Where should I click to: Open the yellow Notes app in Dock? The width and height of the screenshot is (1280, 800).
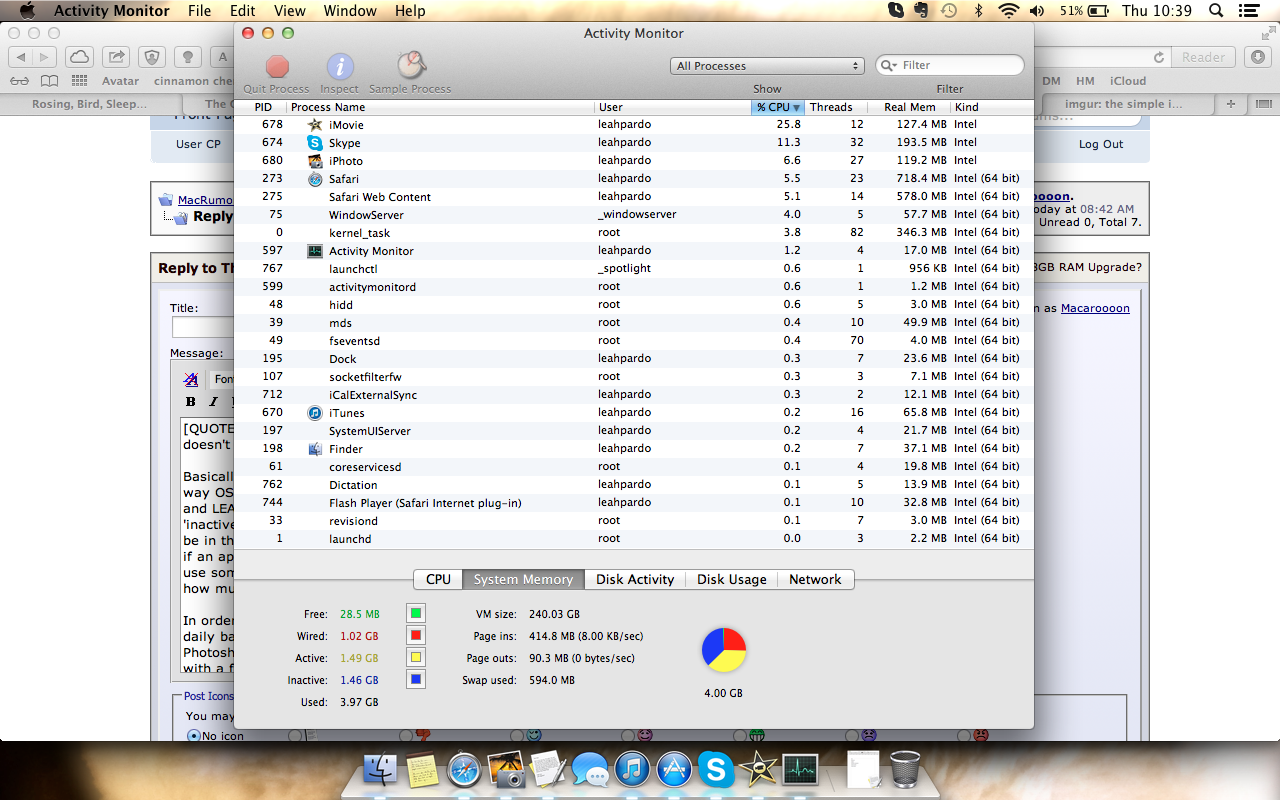coord(422,769)
